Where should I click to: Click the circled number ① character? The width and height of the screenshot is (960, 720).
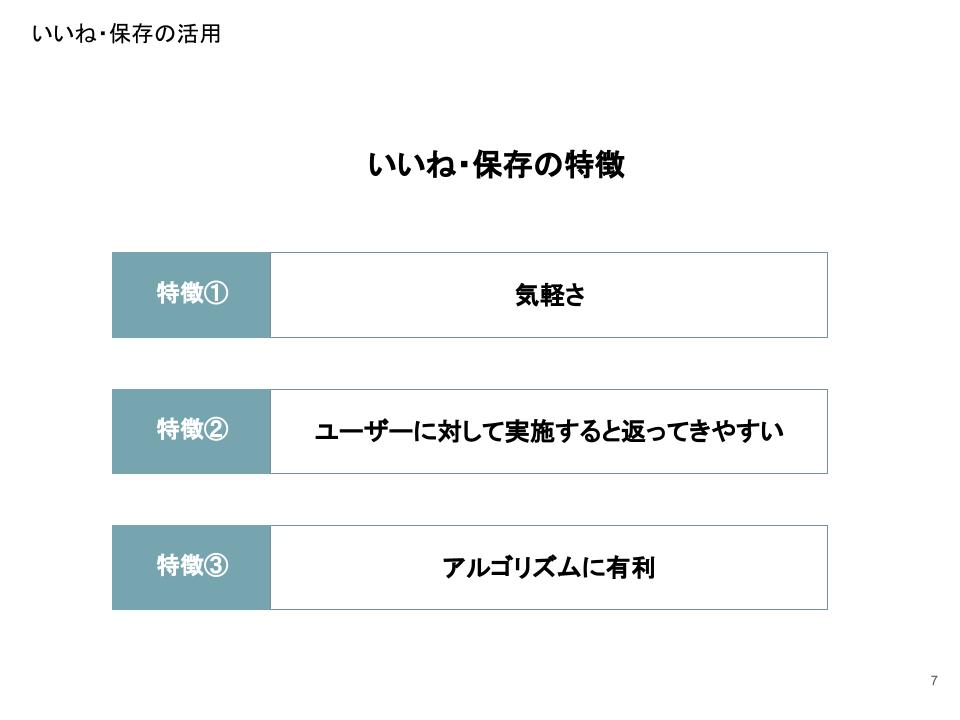pos(217,295)
